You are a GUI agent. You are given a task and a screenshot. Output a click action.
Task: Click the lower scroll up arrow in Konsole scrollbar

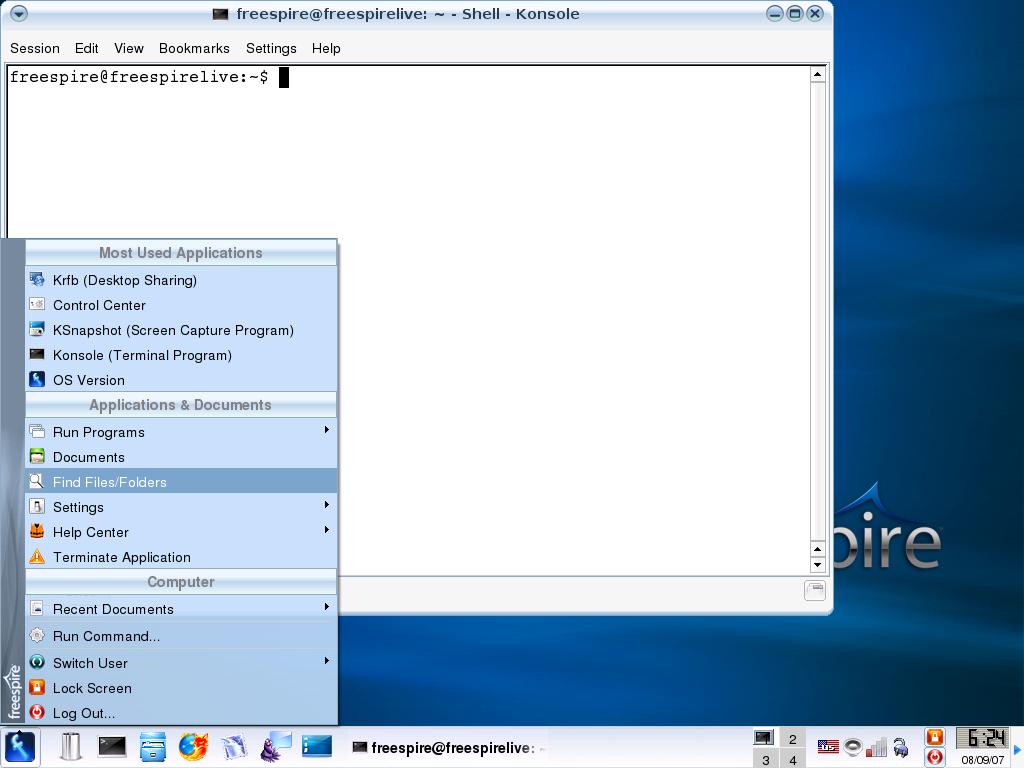coord(817,549)
